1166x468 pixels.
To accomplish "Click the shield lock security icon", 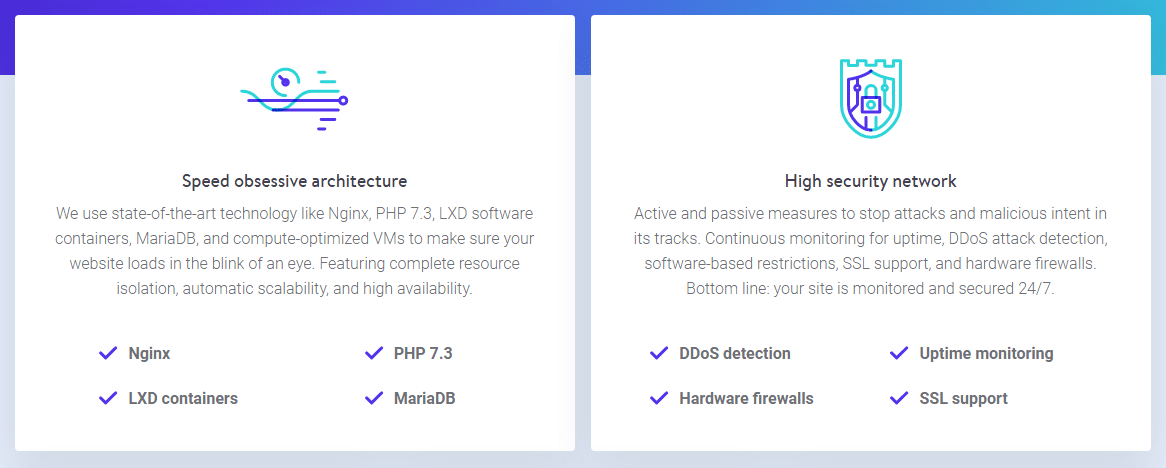I will coord(870,98).
